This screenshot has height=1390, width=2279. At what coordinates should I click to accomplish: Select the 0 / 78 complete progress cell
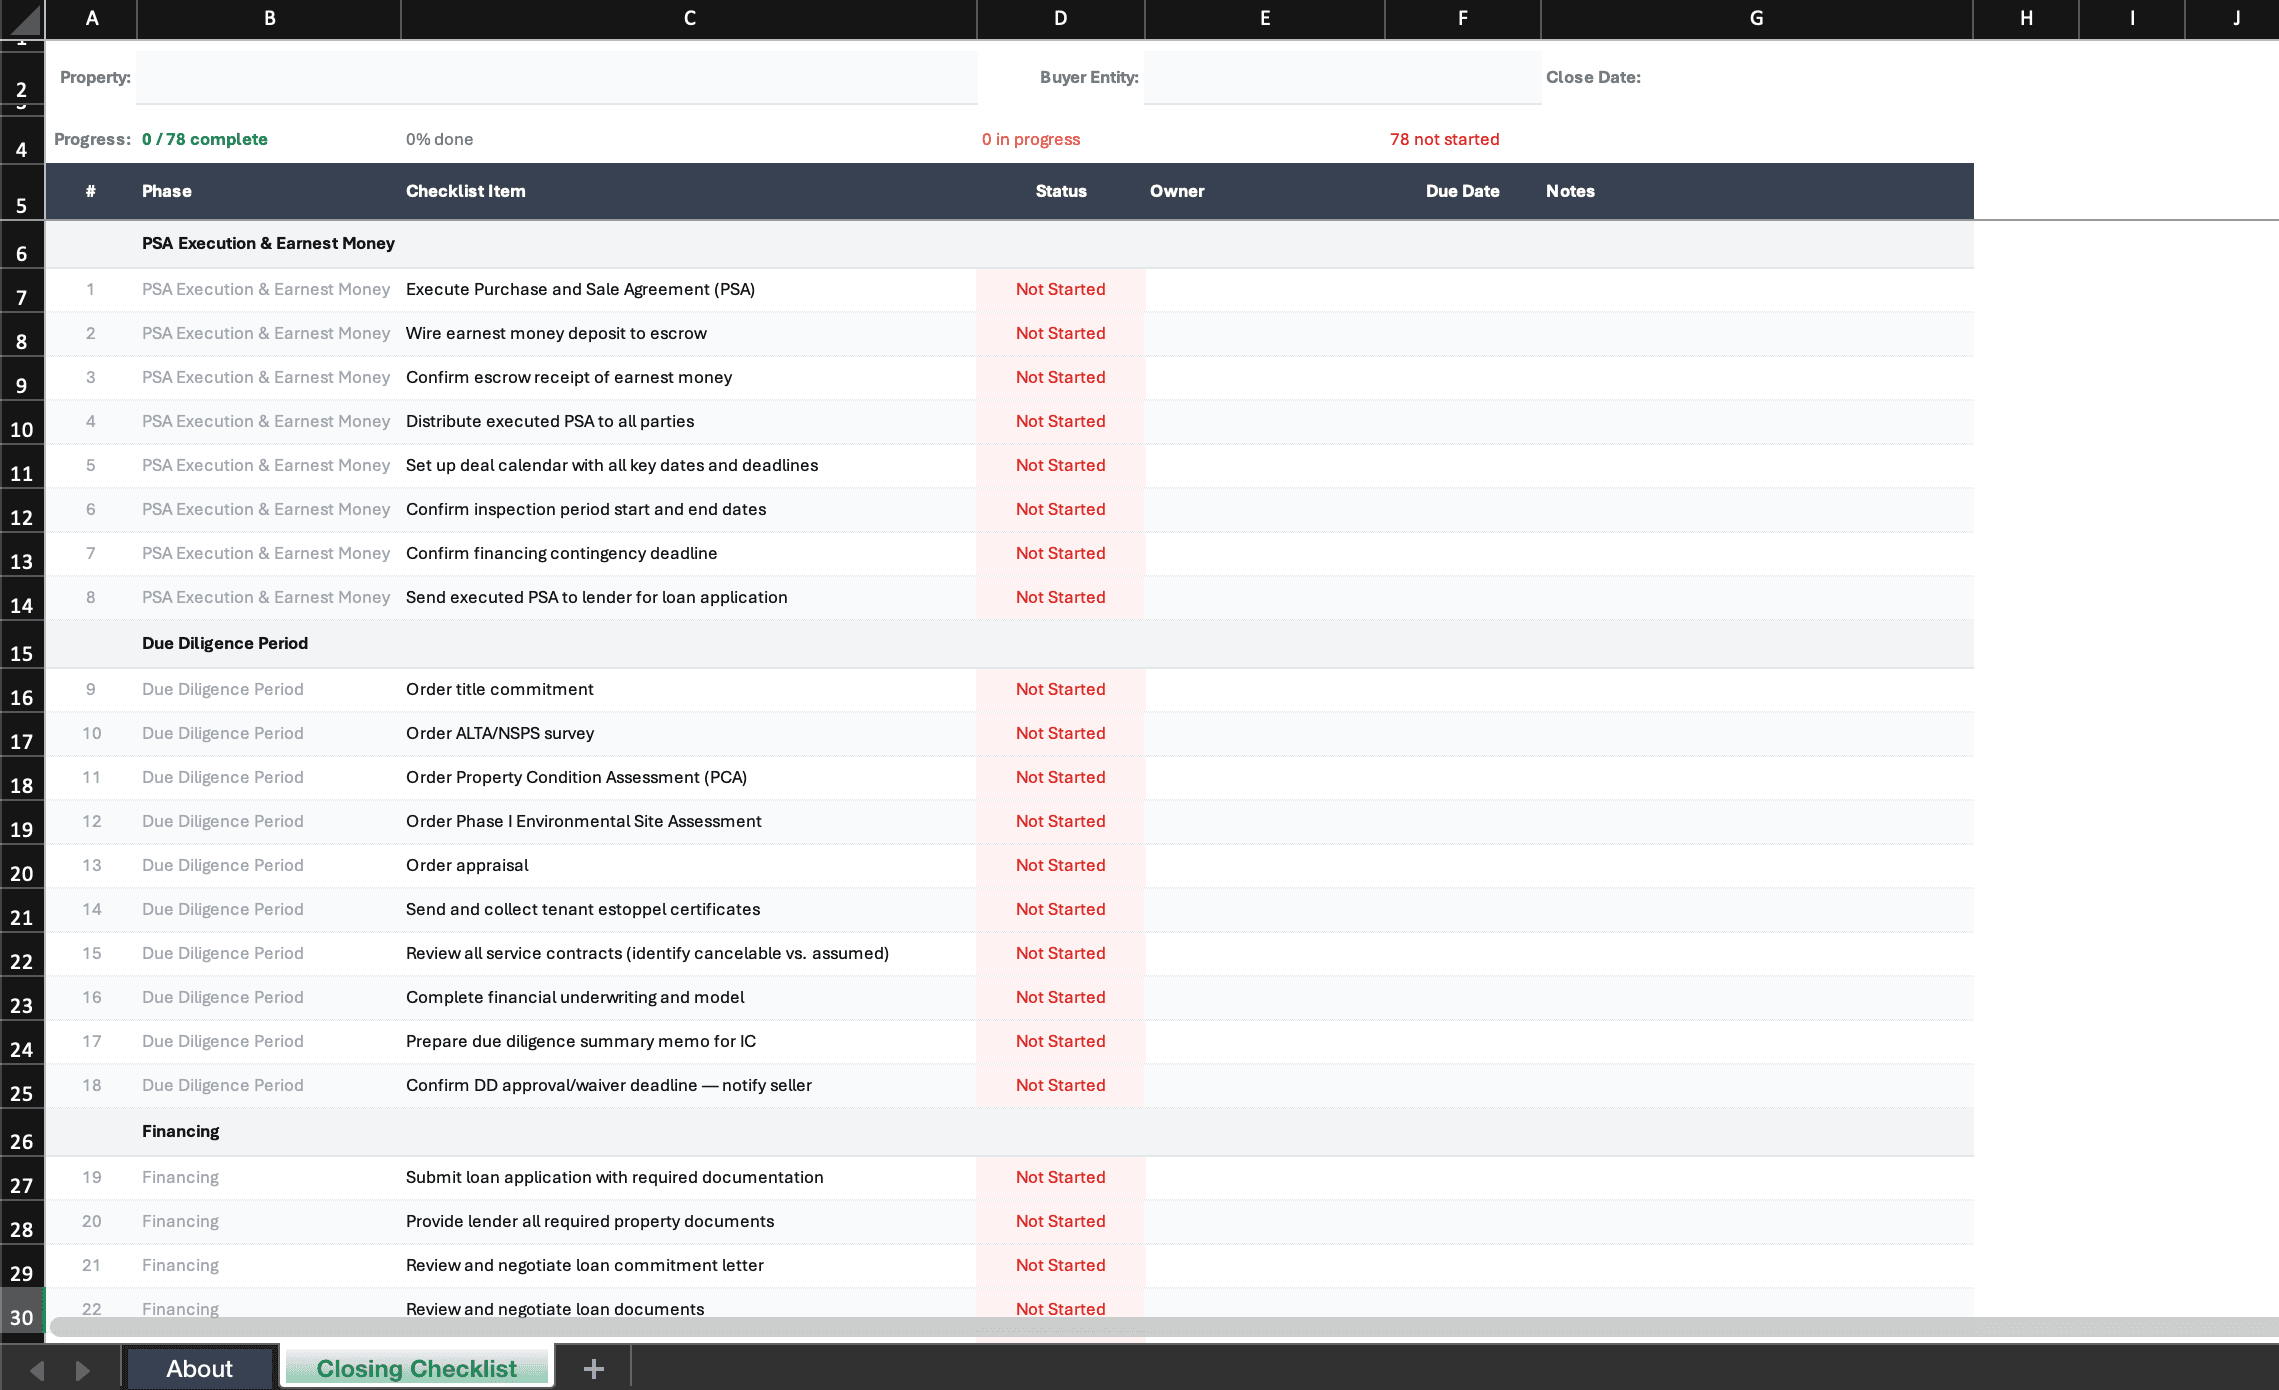[x=205, y=139]
